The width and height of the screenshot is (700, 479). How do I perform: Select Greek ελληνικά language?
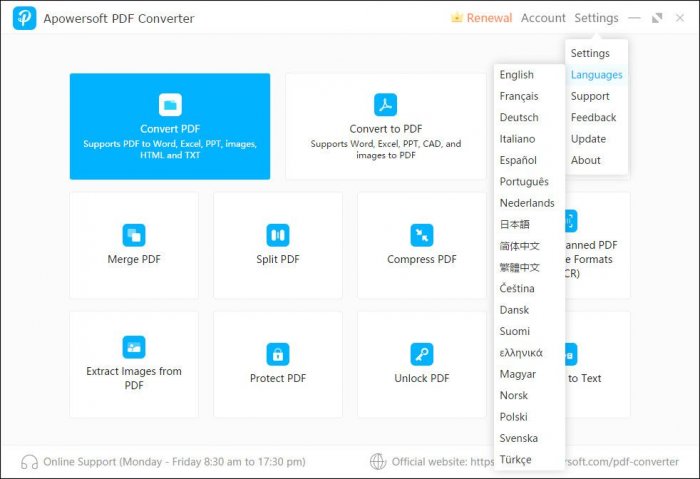pos(529,353)
